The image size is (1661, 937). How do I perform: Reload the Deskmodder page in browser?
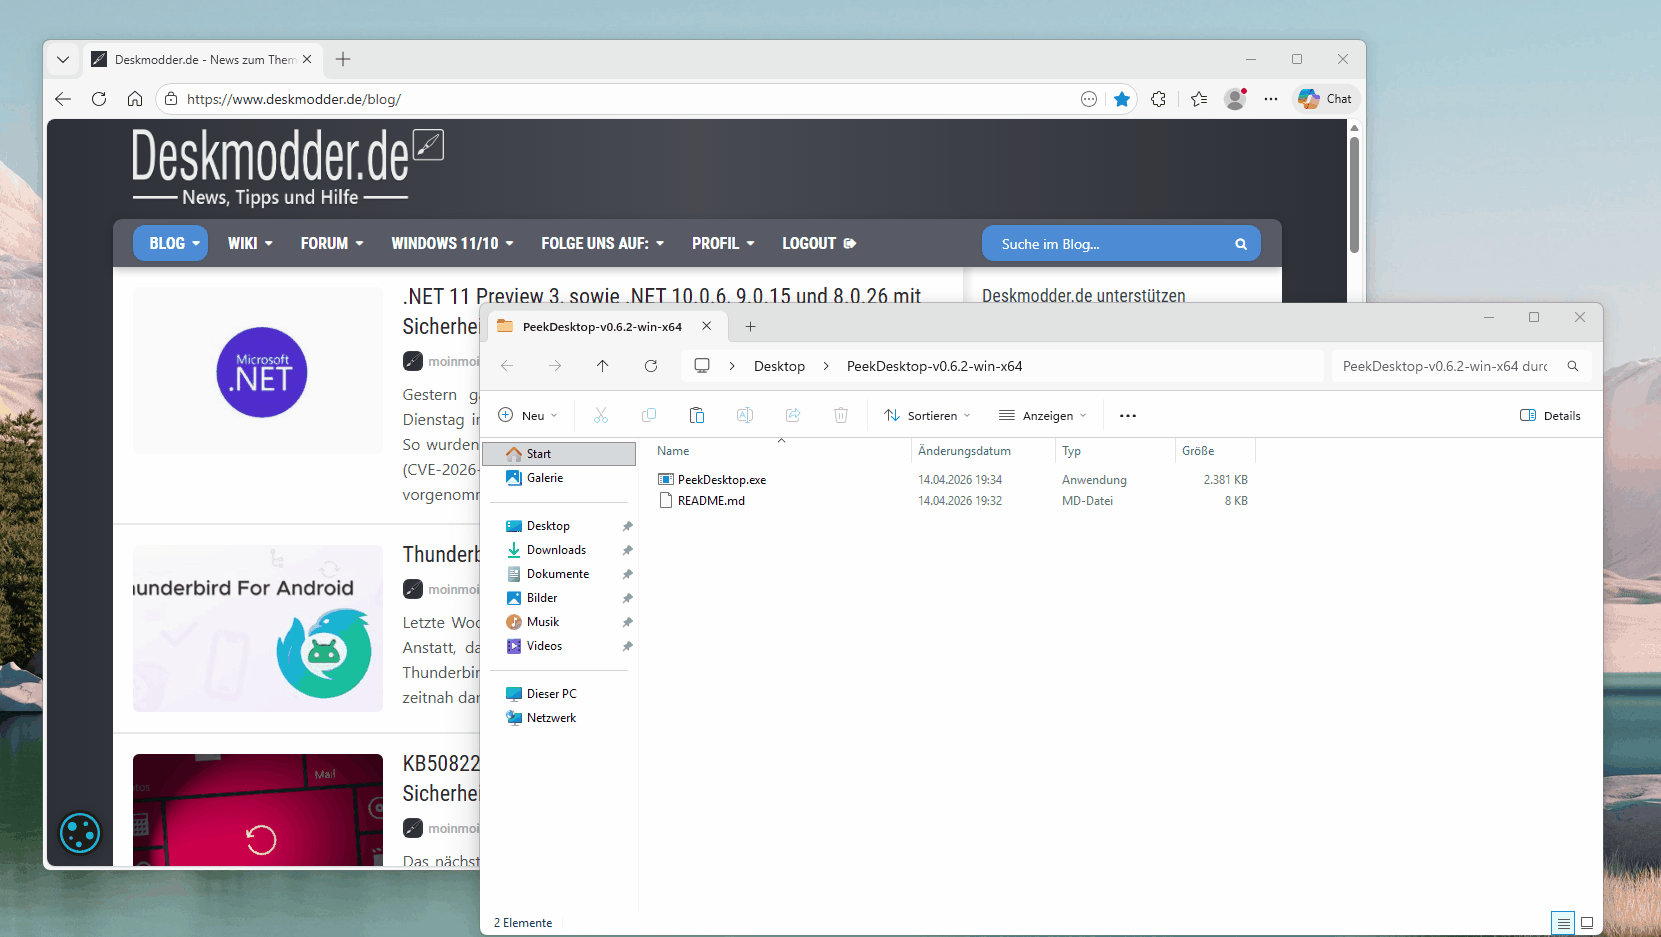click(99, 99)
